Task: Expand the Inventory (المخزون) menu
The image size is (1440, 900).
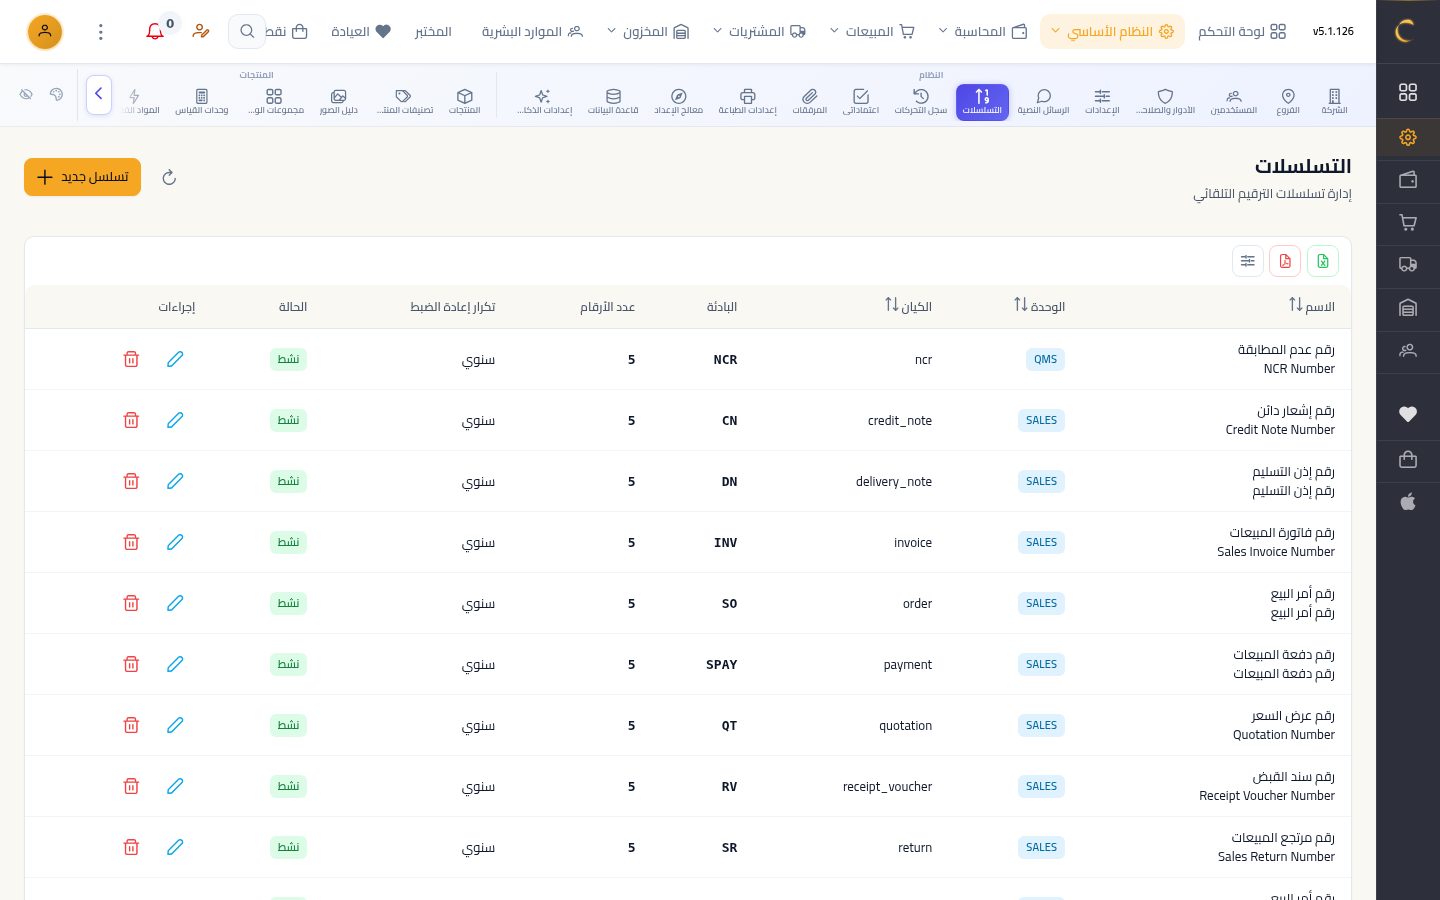Action: (x=649, y=32)
